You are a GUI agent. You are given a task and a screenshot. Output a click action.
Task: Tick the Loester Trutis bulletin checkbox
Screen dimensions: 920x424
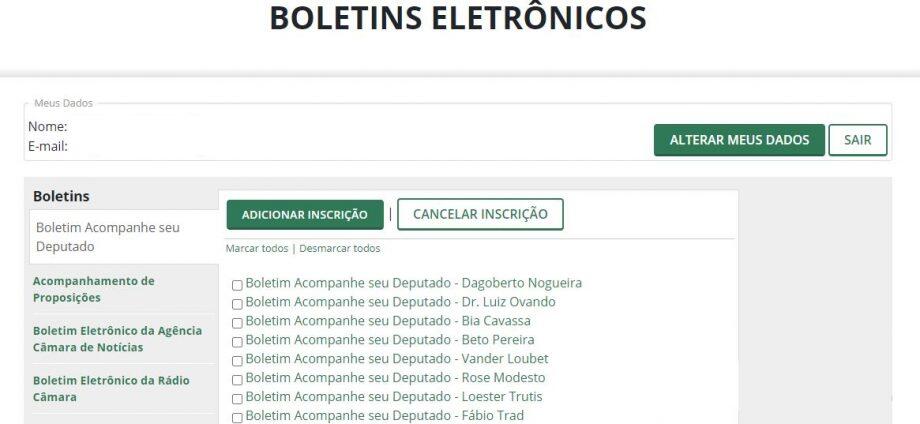tap(237, 399)
